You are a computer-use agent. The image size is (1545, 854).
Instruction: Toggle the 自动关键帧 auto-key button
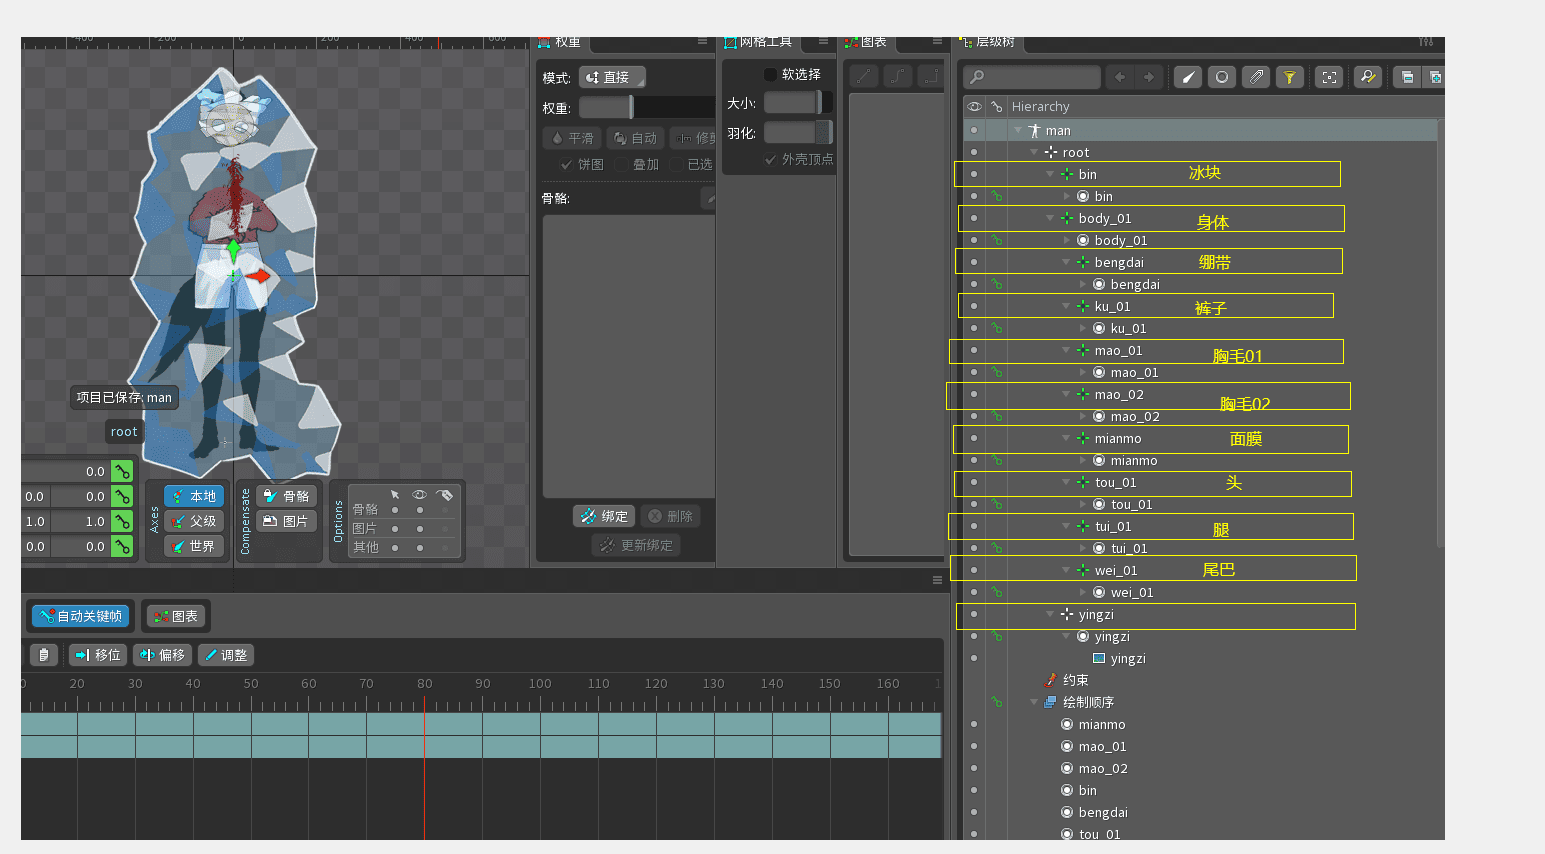pyautogui.click(x=80, y=616)
